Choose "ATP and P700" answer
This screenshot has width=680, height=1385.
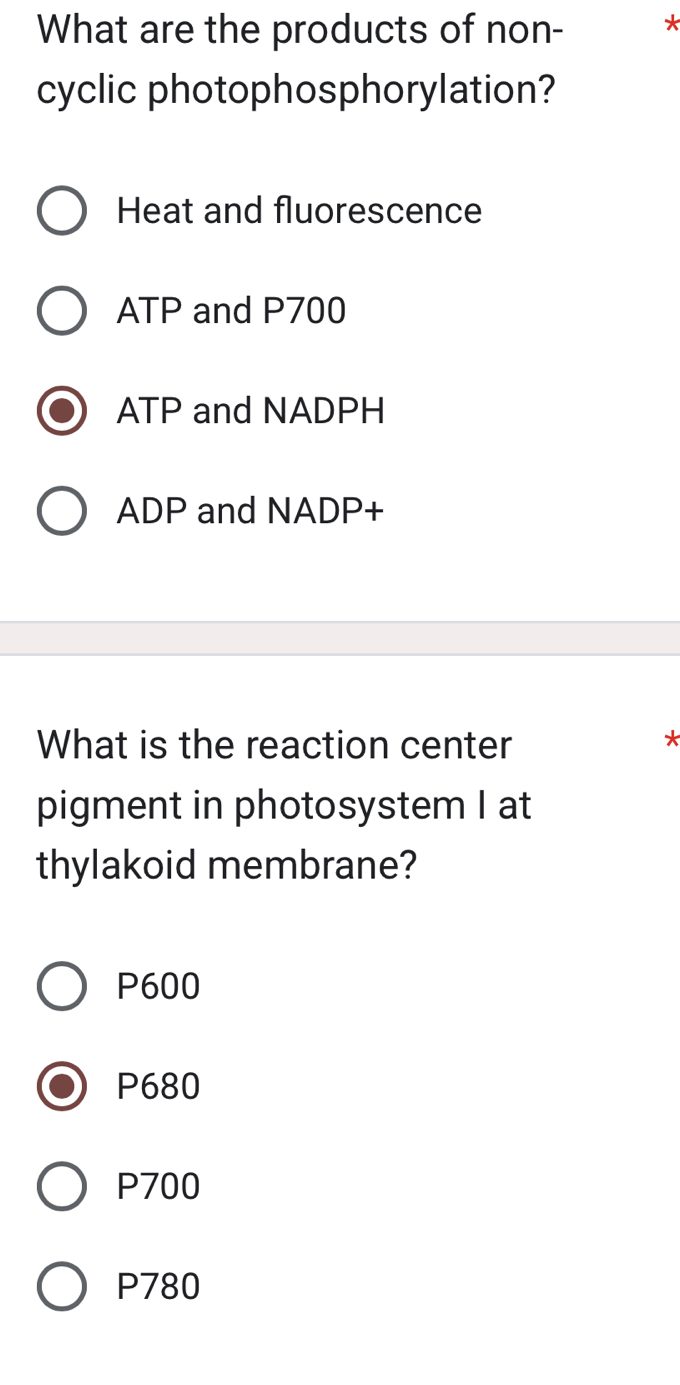click(x=62, y=310)
